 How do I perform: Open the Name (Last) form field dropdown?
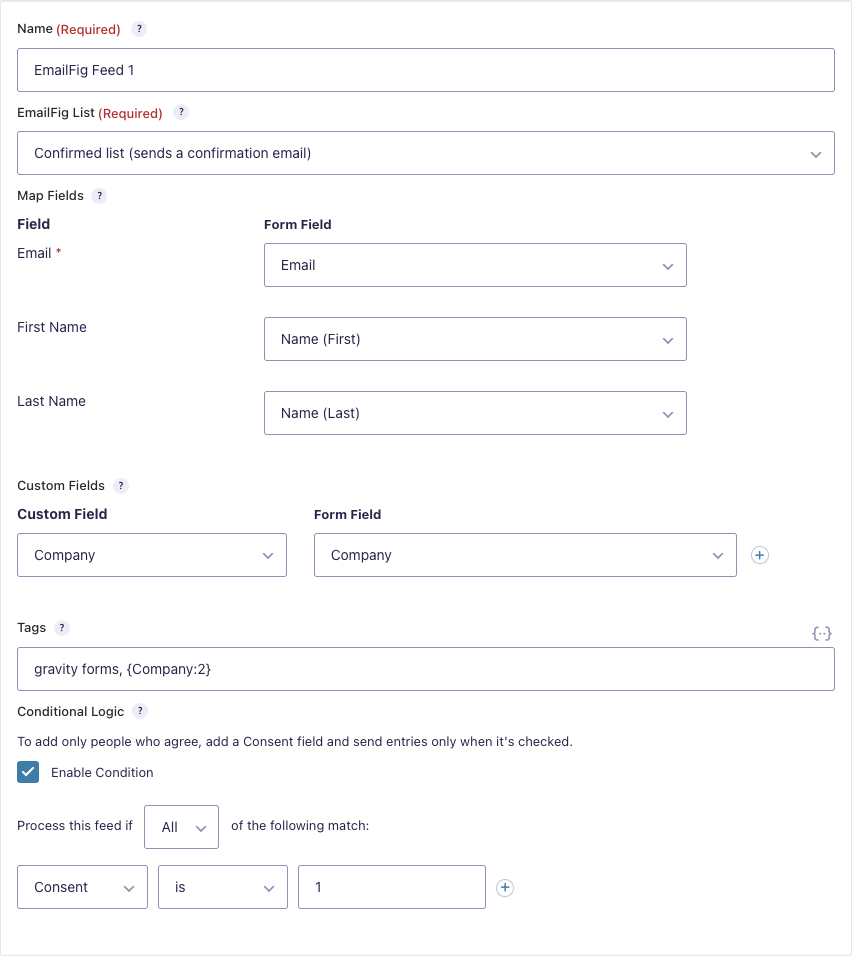475,413
